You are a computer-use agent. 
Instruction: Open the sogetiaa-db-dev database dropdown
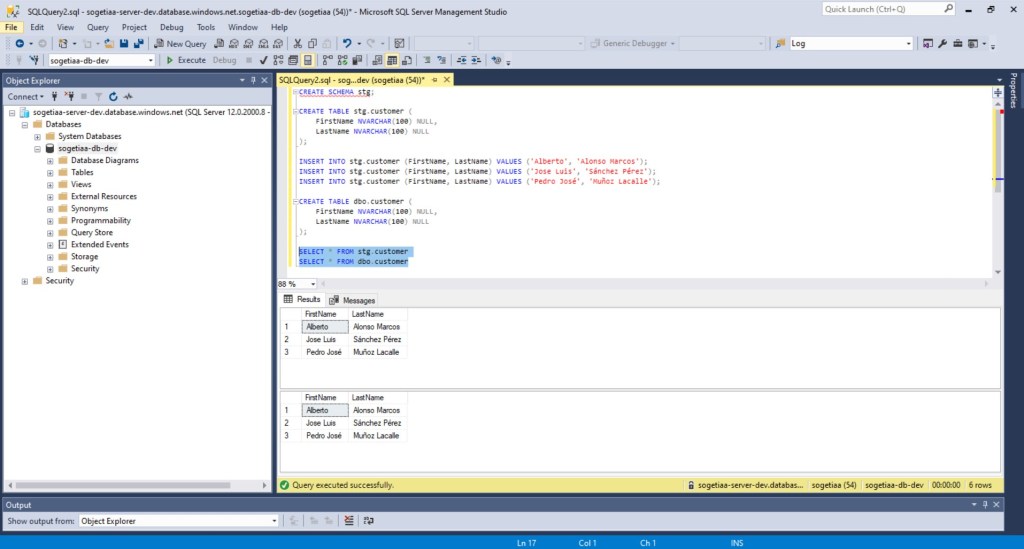(151, 60)
